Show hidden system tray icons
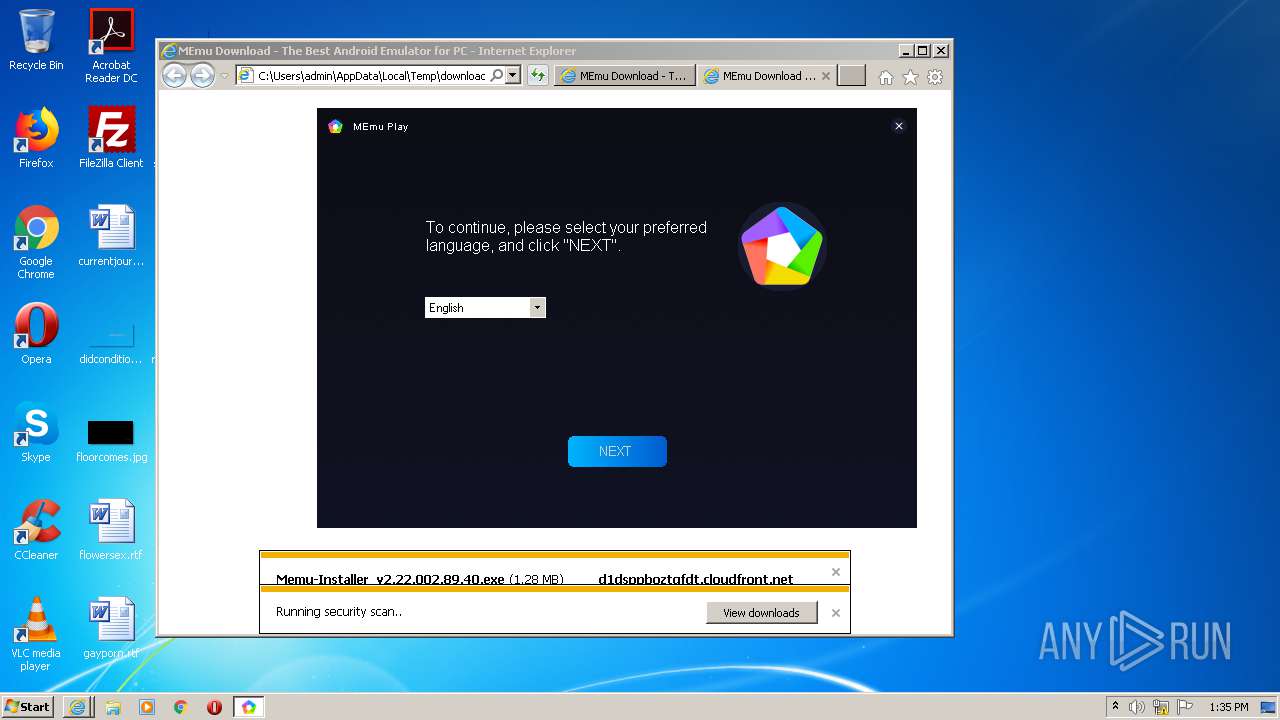This screenshot has height=720, width=1280. click(x=1115, y=707)
